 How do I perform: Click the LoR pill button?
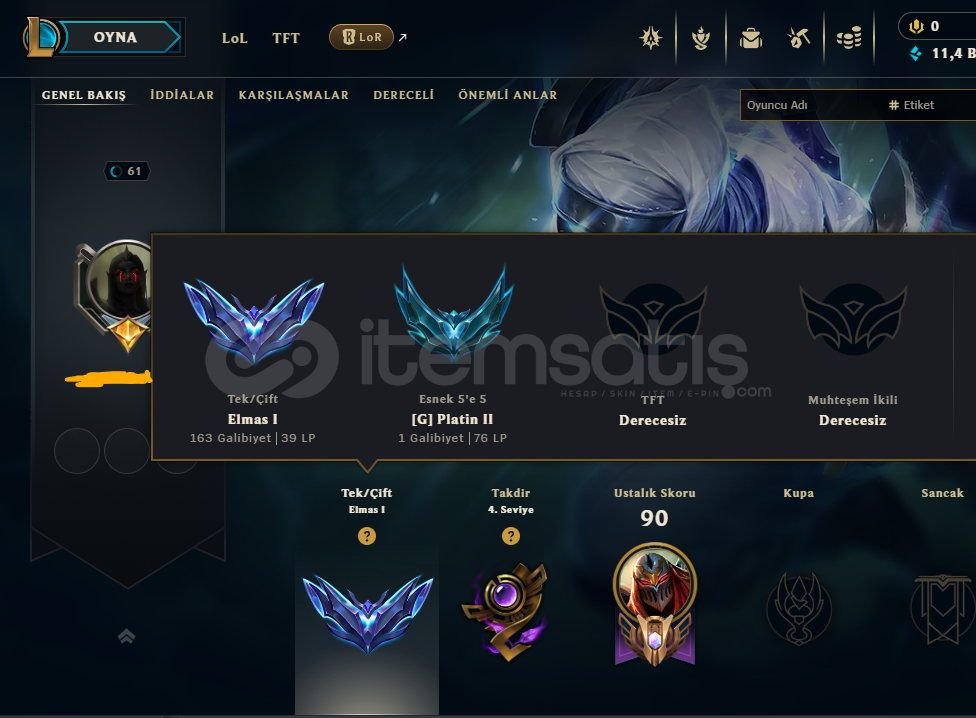pos(361,37)
